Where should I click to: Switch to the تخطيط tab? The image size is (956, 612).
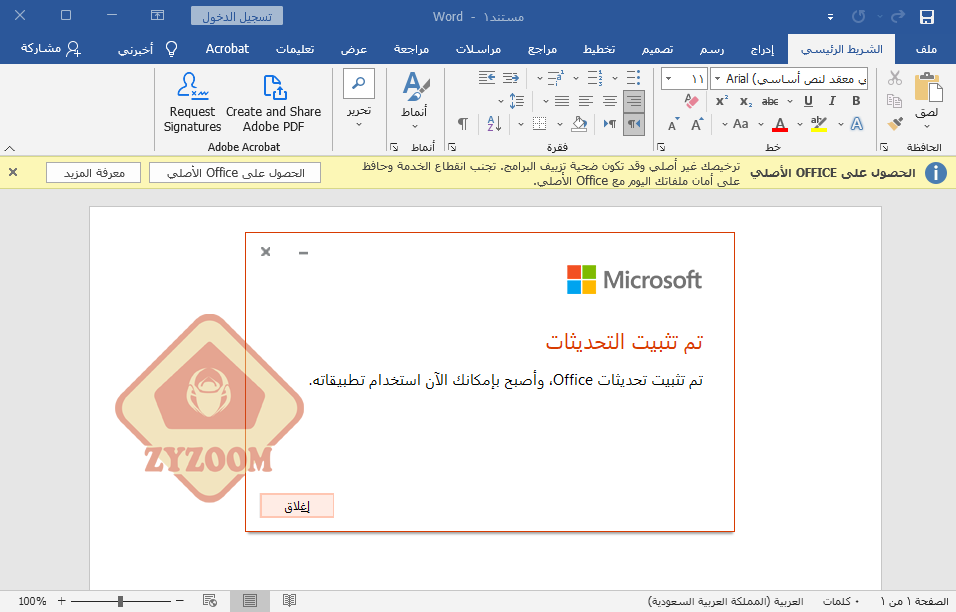[x=599, y=49]
